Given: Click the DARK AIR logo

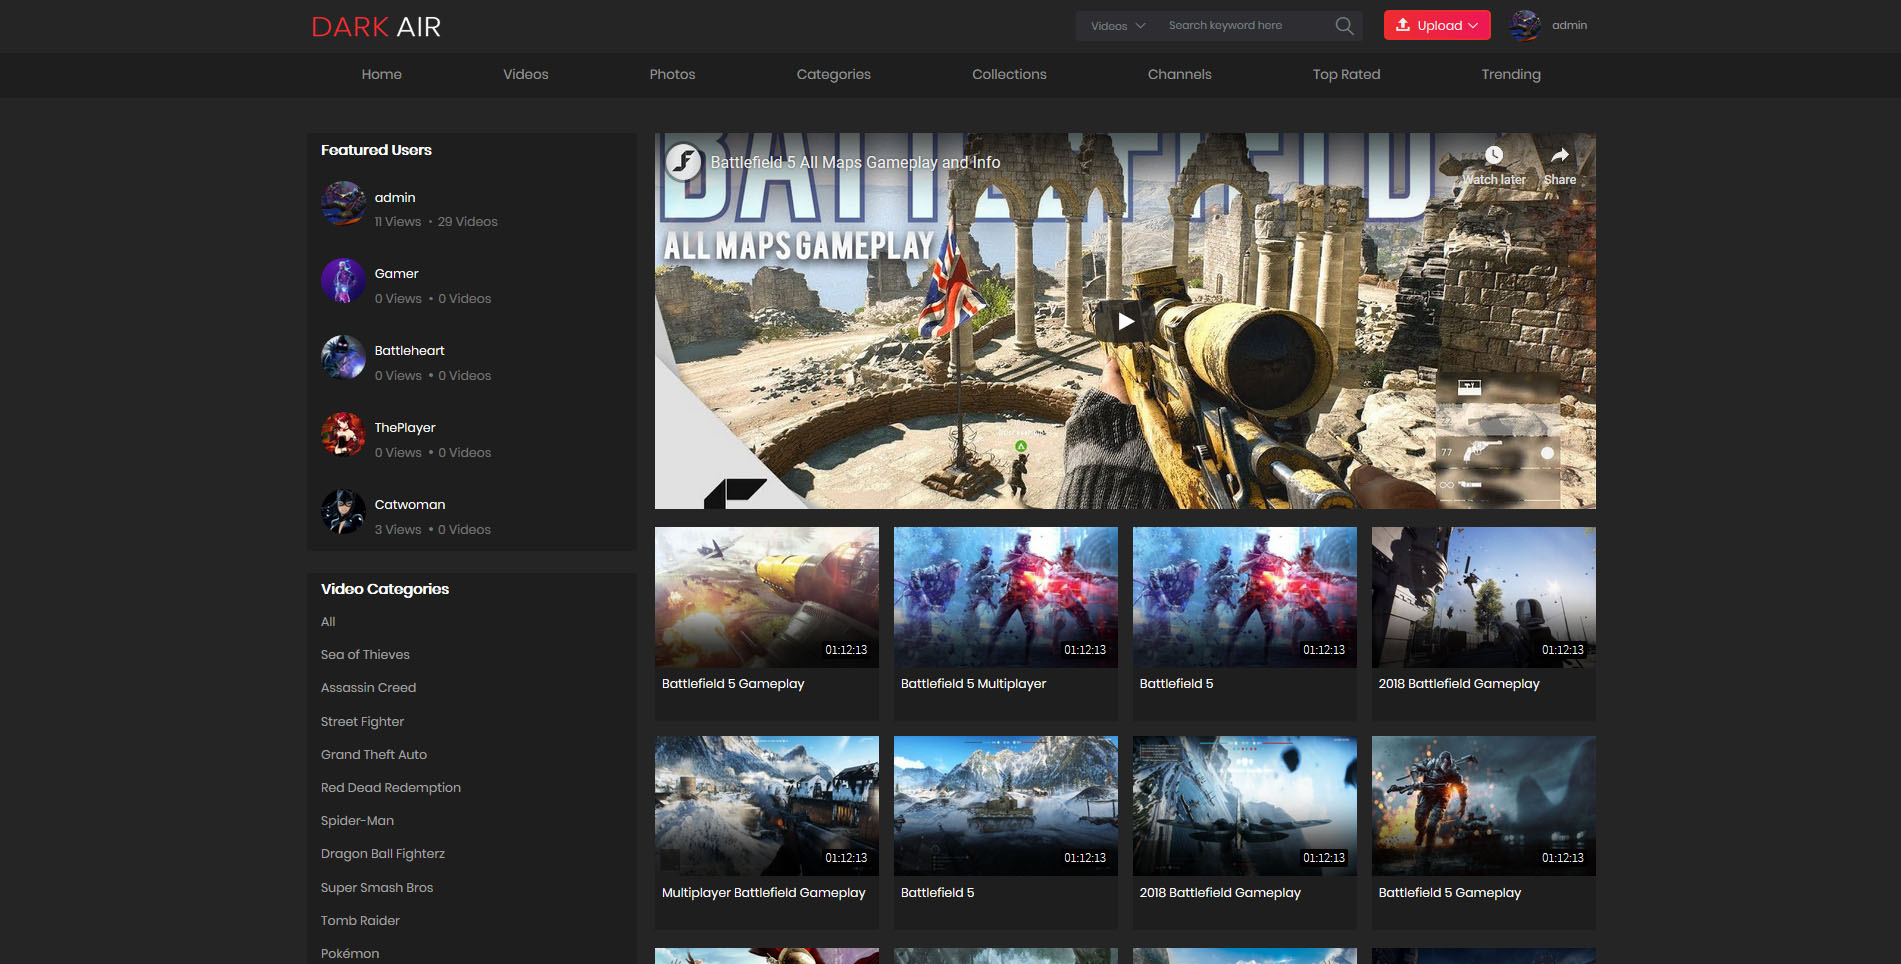Looking at the screenshot, I should (x=376, y=27).
